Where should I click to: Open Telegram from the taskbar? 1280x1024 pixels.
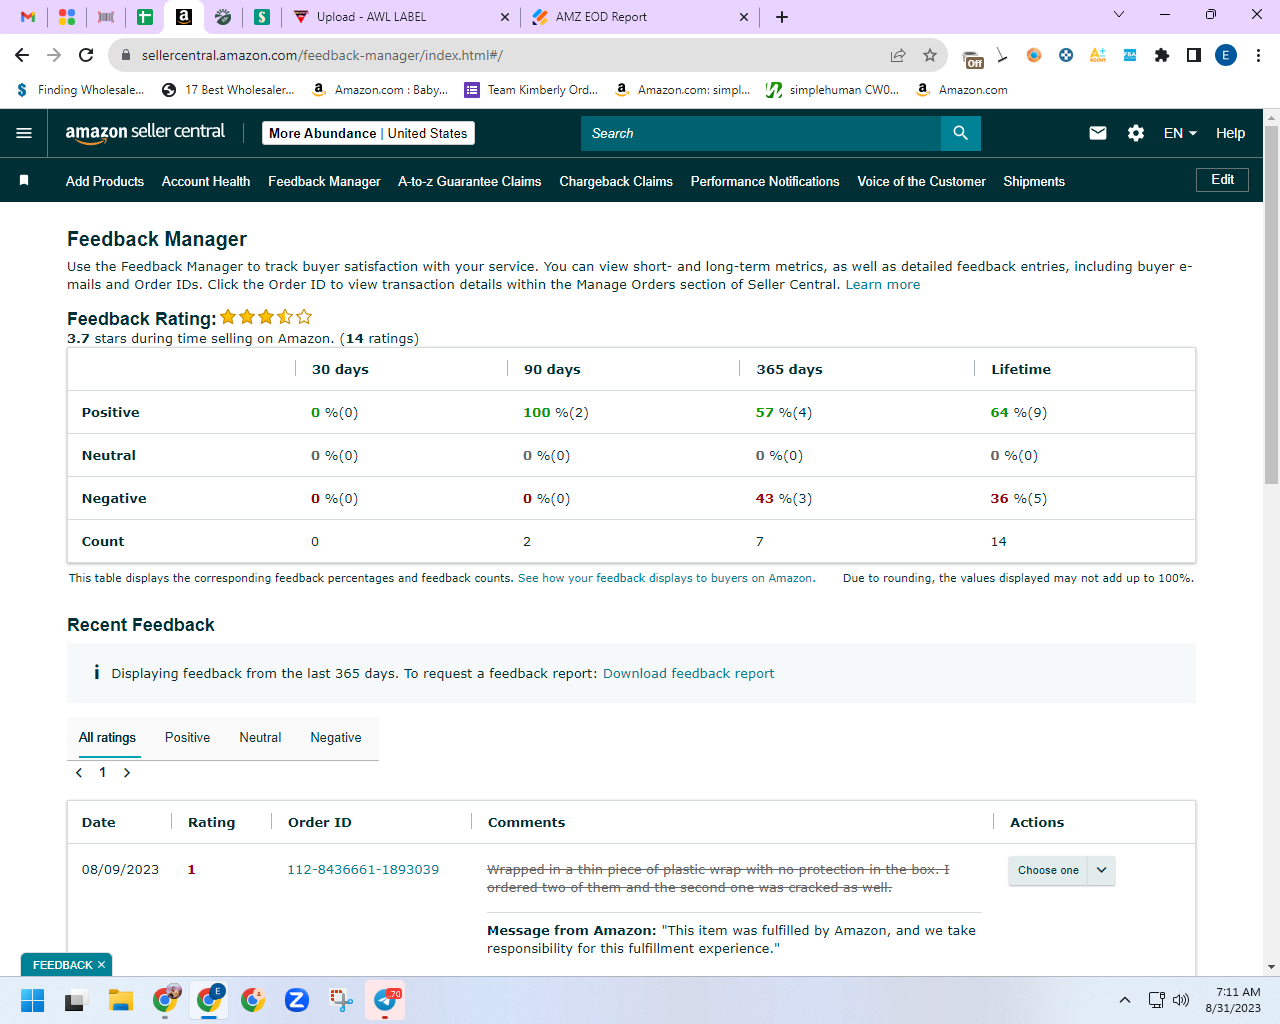[386, 1000]
